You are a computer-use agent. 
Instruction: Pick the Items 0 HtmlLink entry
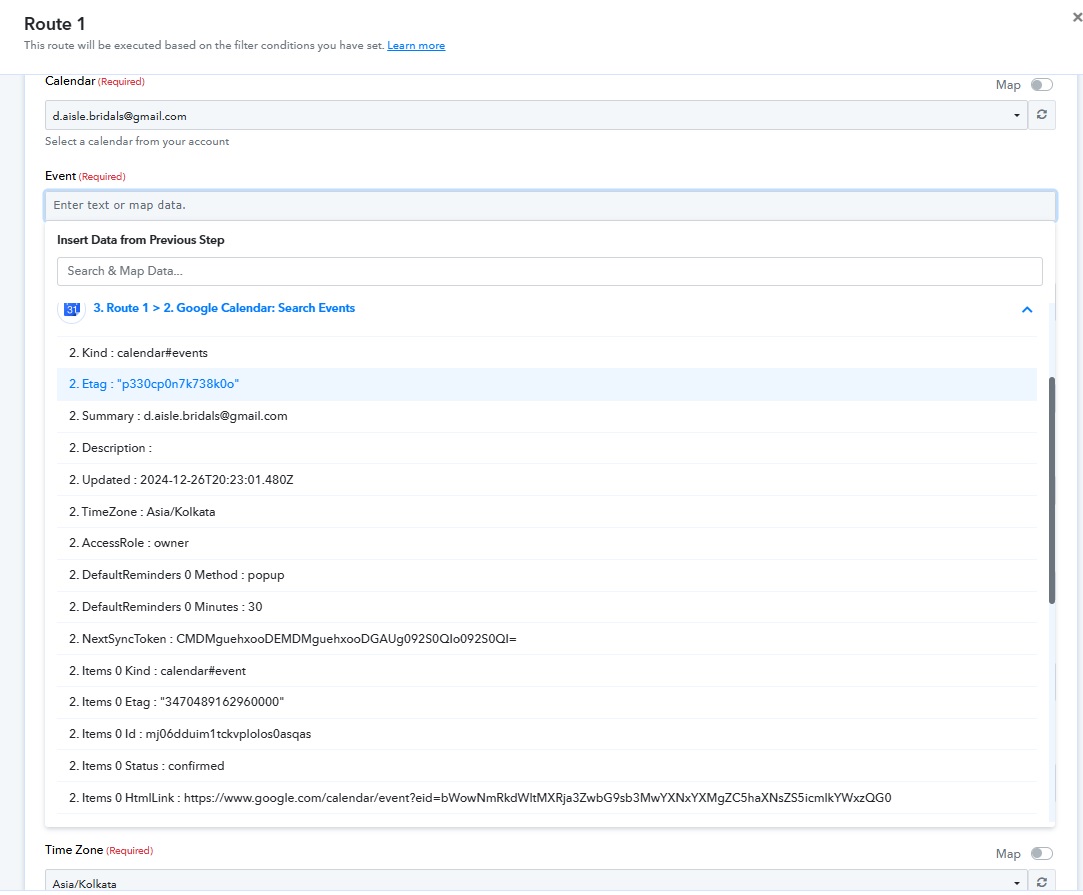point(480,798)
